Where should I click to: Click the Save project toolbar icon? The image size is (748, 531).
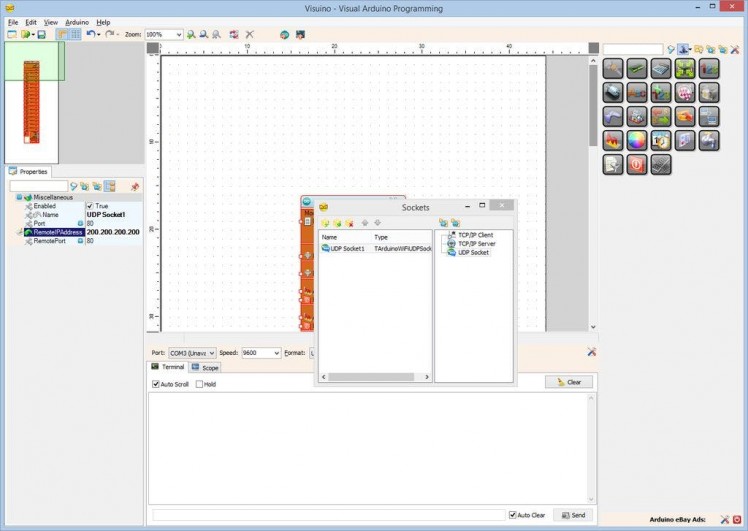click(41, 34)
